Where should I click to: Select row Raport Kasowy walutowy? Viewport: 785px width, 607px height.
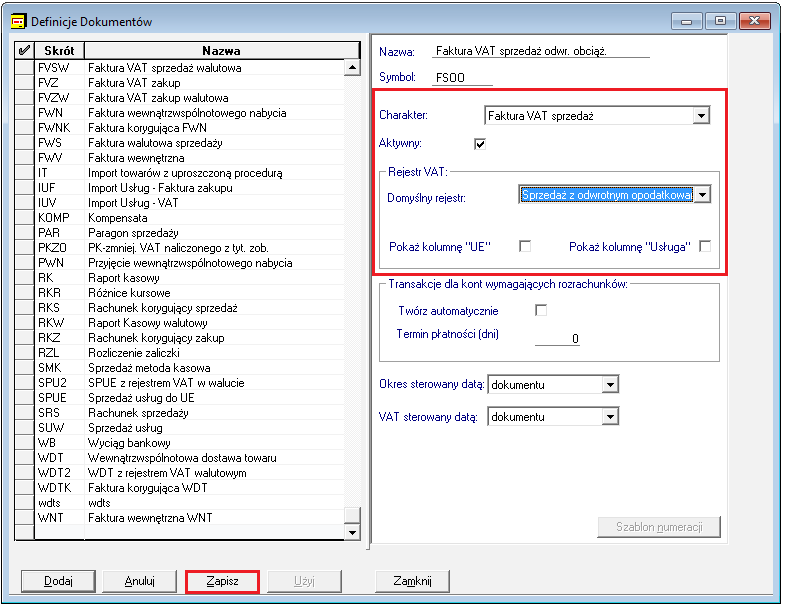[x=189, y=323]
